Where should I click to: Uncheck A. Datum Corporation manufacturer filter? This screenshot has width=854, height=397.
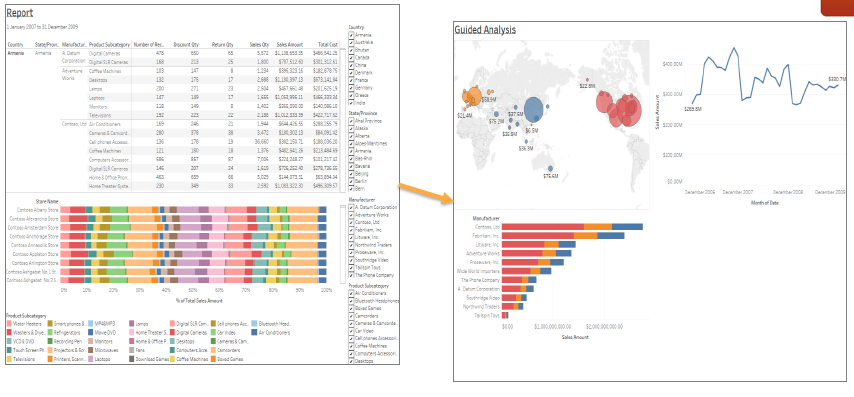(351, 207)
